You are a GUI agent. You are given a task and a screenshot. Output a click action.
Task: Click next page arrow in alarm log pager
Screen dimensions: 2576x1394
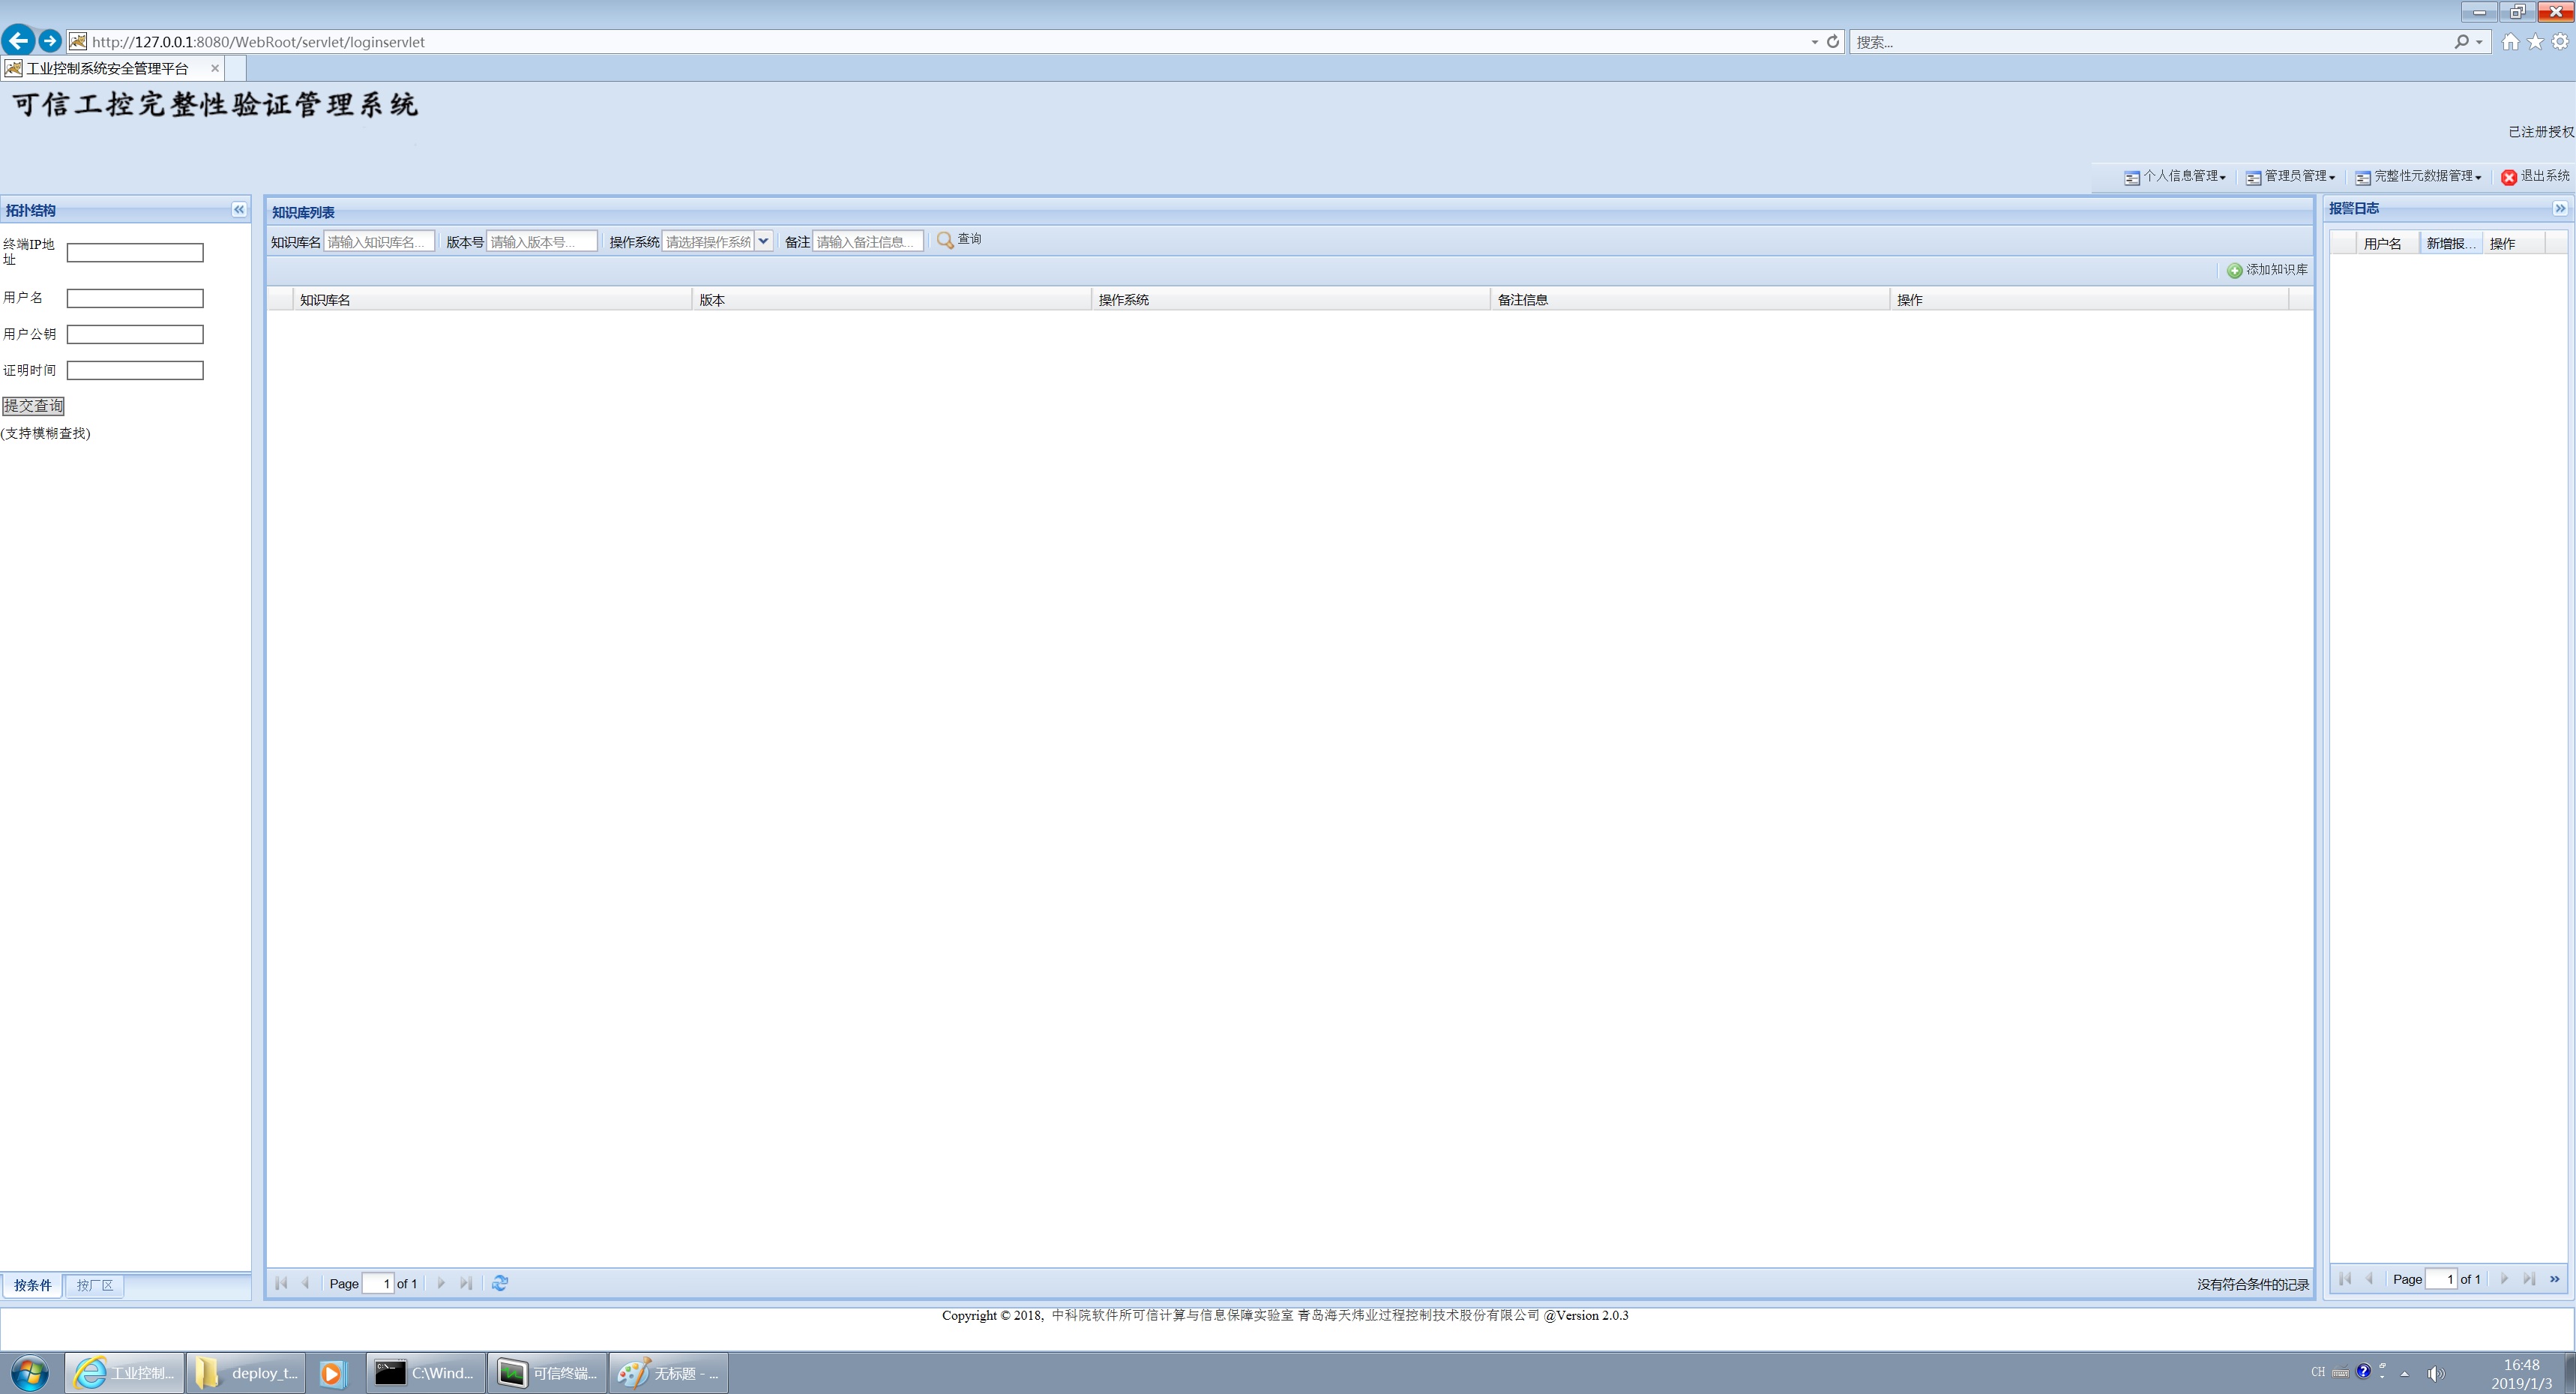2504,1279
